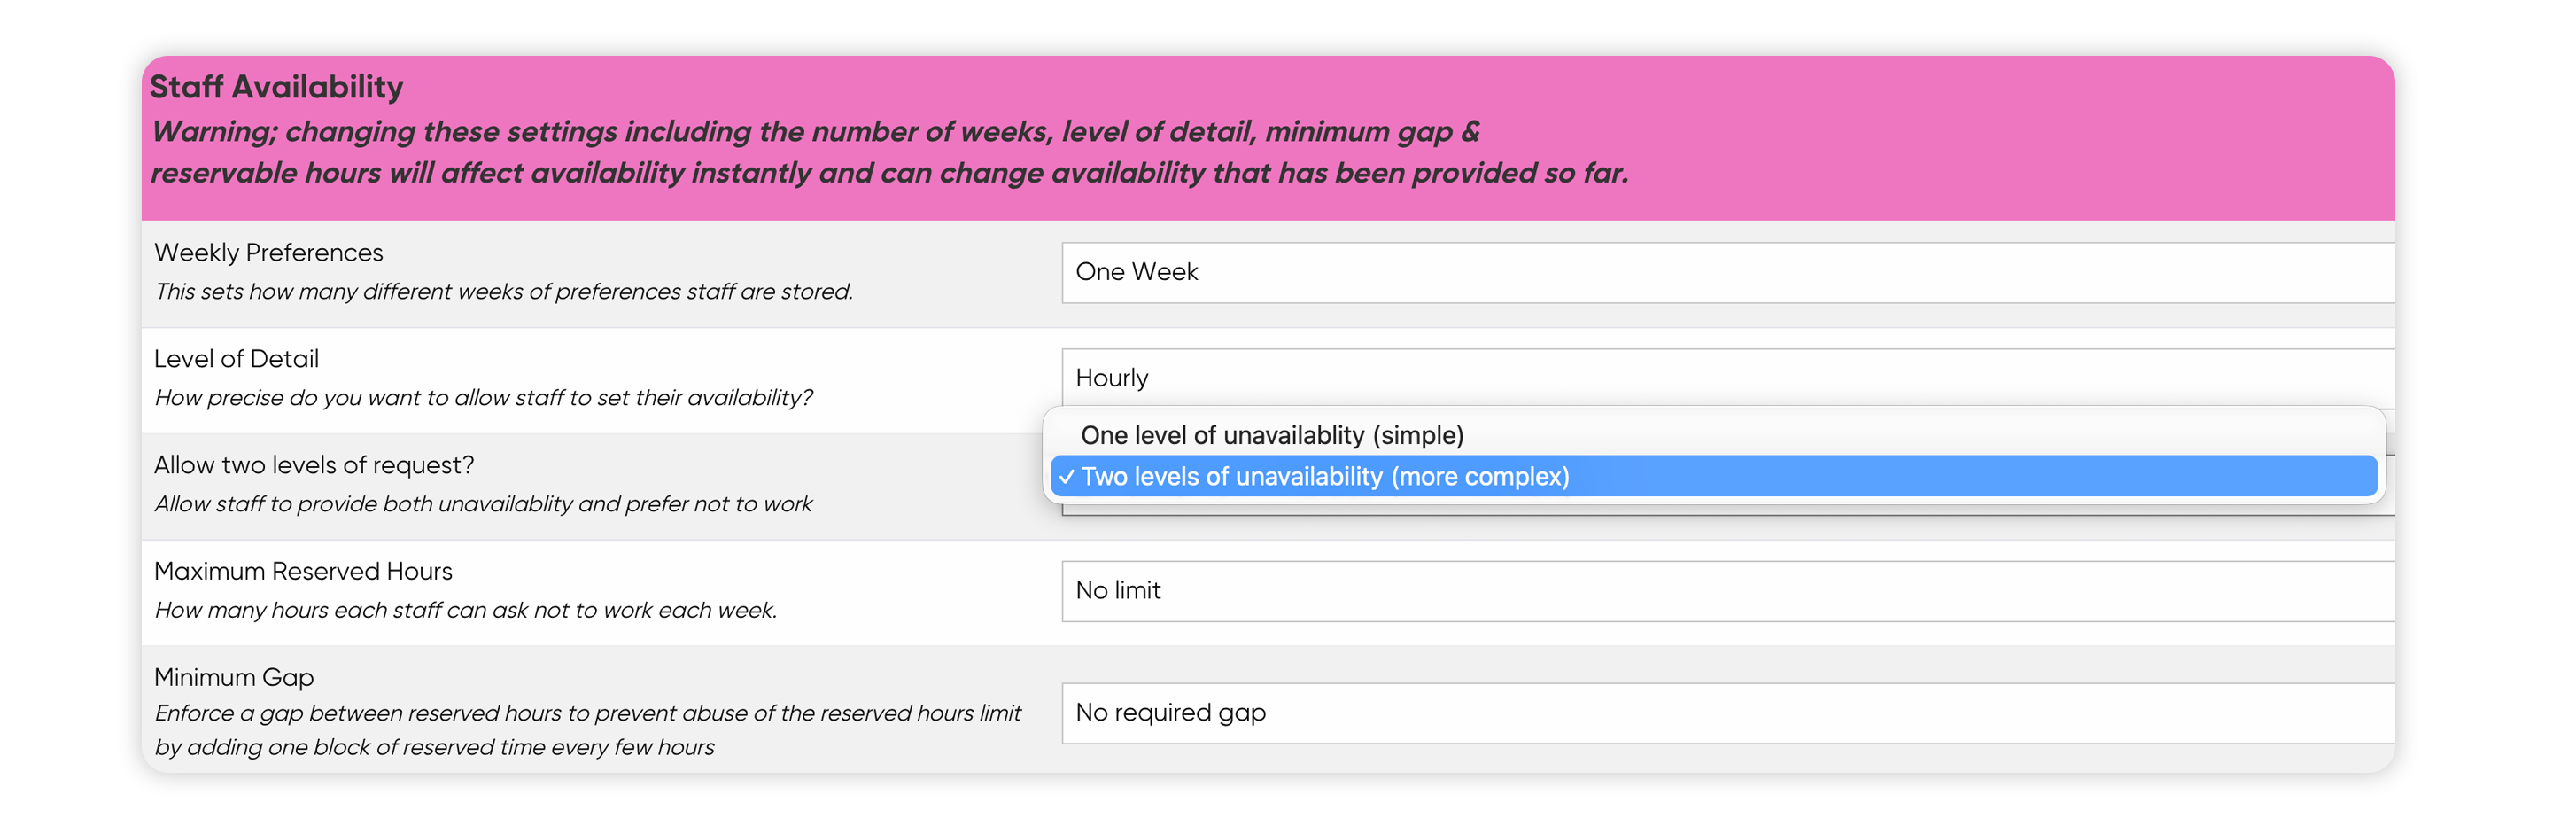Image resolution: width=2576 pixels, height=826 pixels.
Task: Click the Allow two levels of request label
Action: point(314,465)
